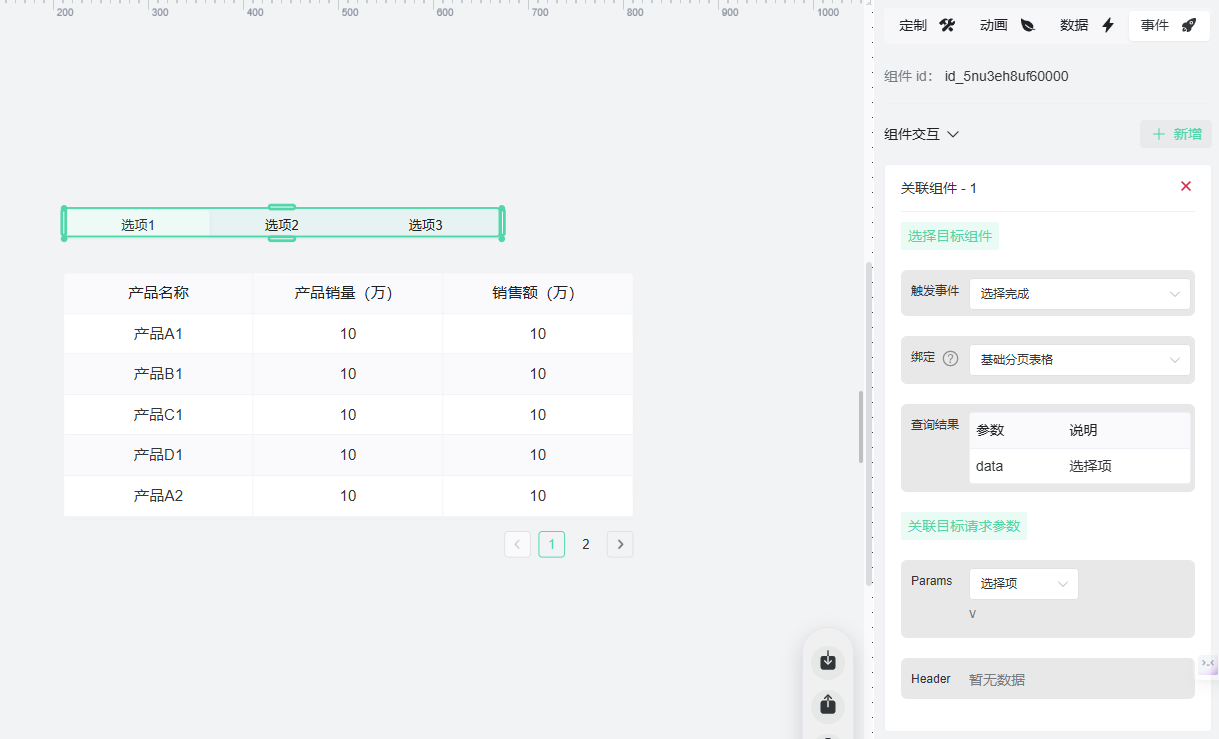Click the 产品C1 table cell
Screen dimensions: 1219x739
[158, 415]
